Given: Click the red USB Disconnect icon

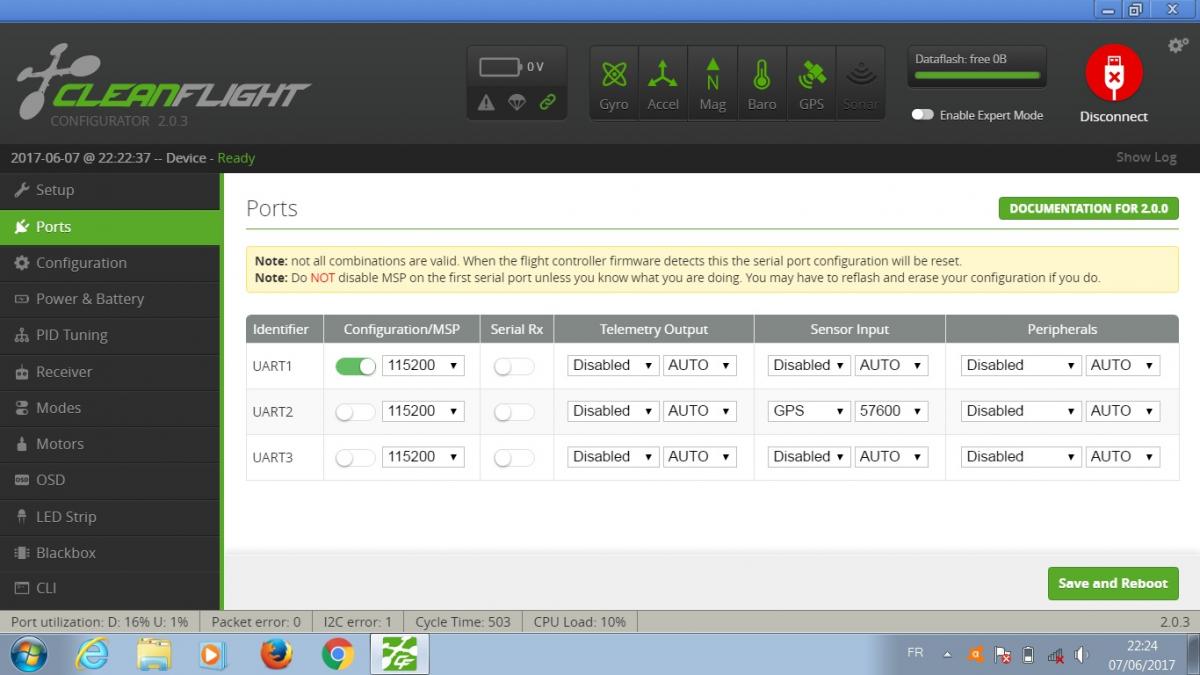Looking at the screenshot, I should [x=1113, y=74].
